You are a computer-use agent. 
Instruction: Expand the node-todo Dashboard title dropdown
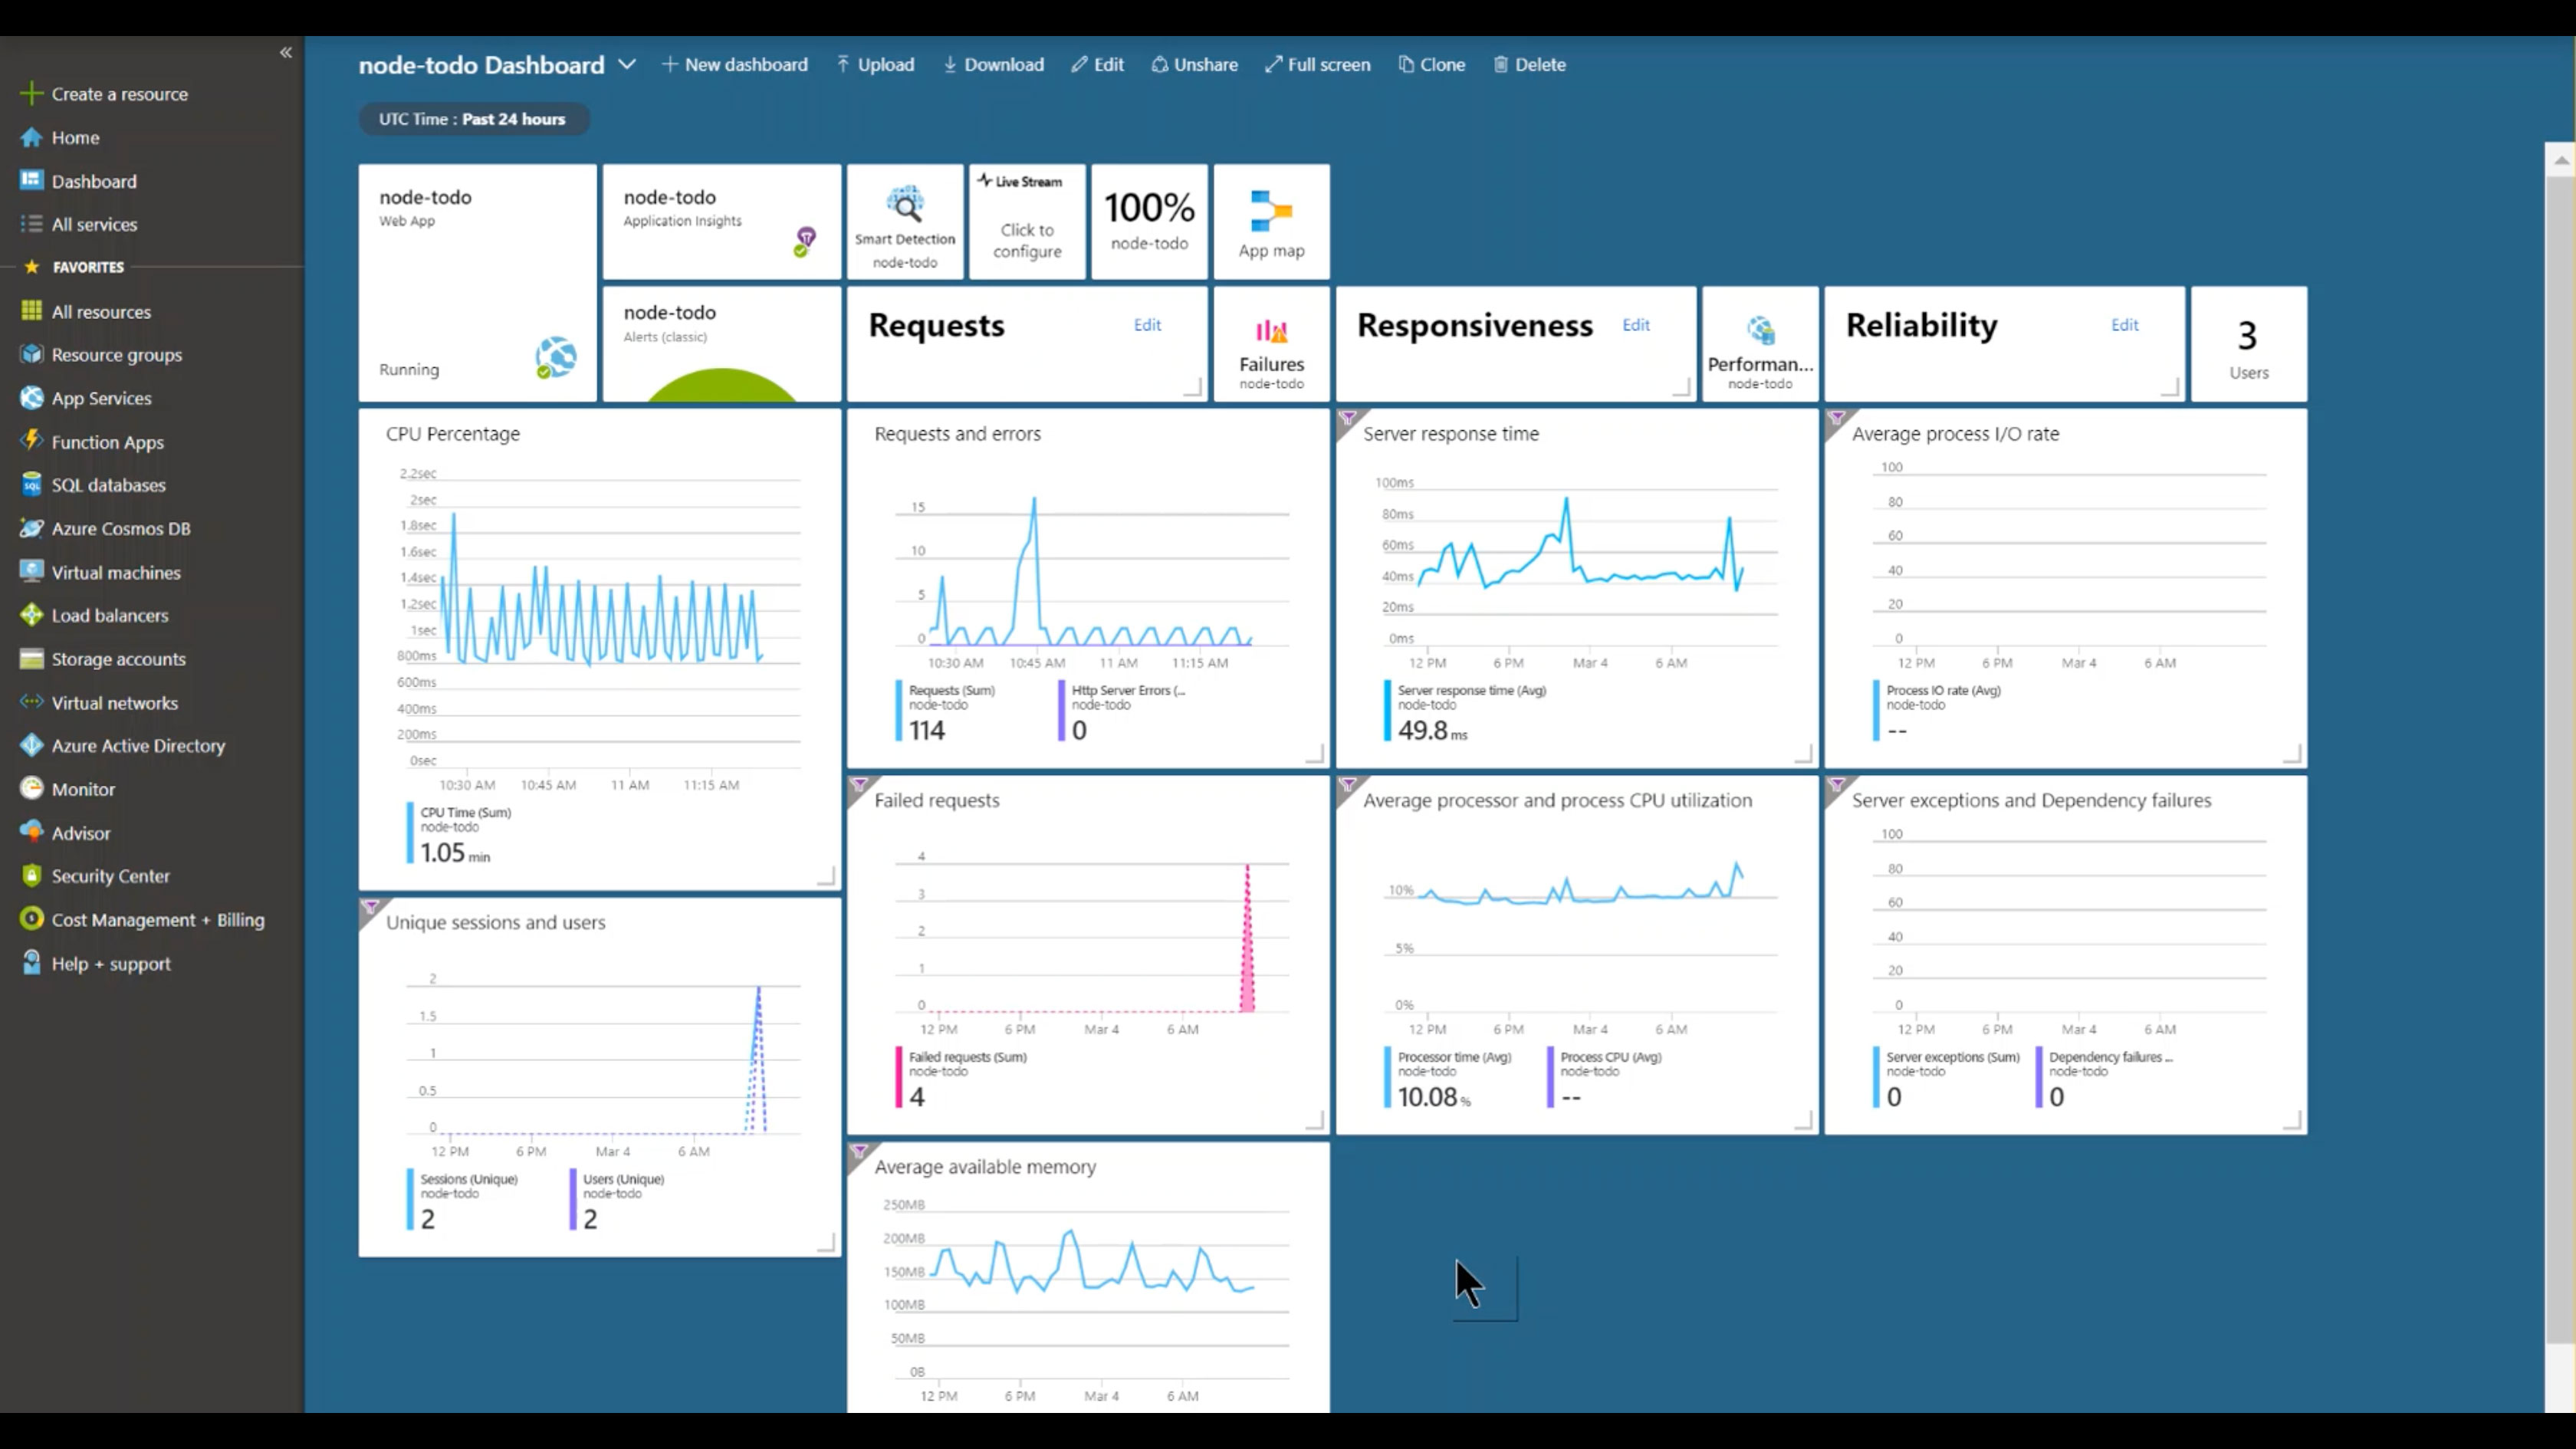click(628, 64)
